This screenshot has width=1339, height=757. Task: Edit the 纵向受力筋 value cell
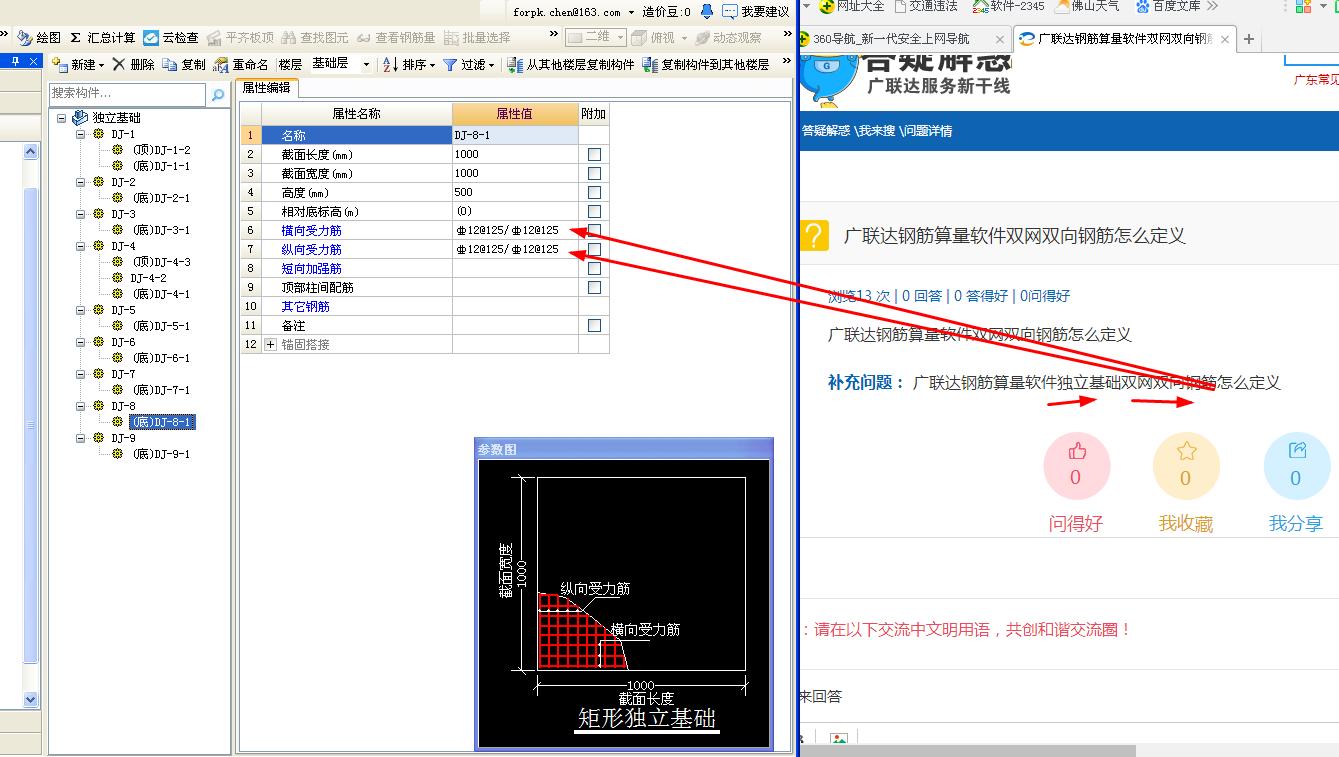[515, 249]
